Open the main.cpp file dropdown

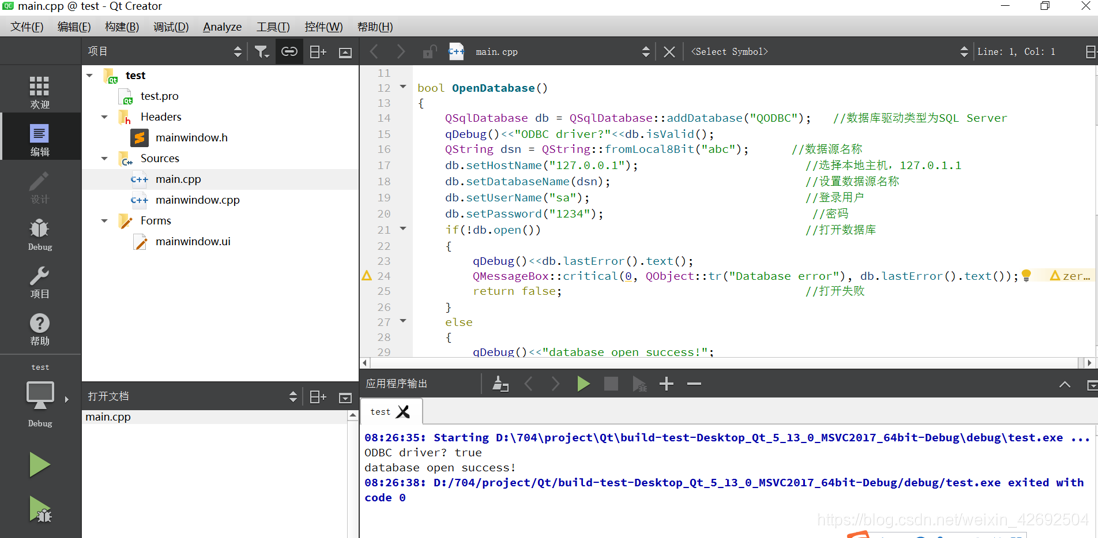point(646,51)
